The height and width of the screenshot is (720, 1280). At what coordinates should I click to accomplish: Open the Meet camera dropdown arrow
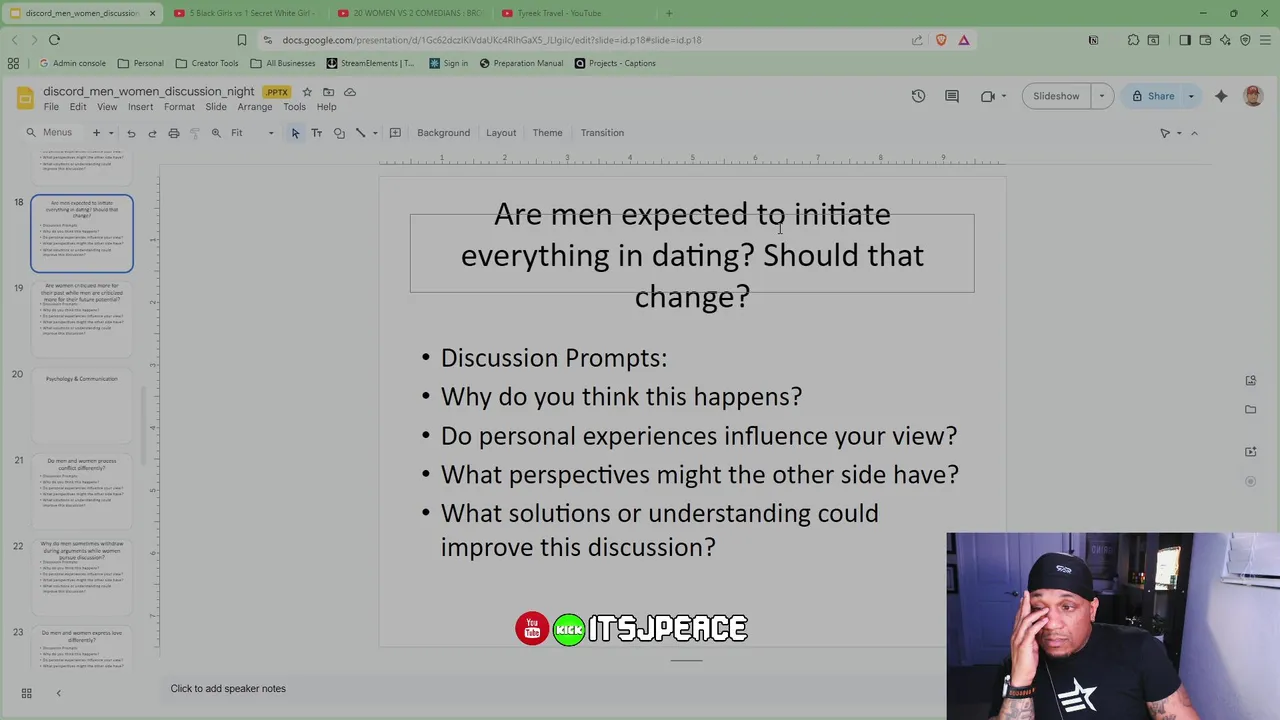pyautogui.click(x=1004, y=96)
